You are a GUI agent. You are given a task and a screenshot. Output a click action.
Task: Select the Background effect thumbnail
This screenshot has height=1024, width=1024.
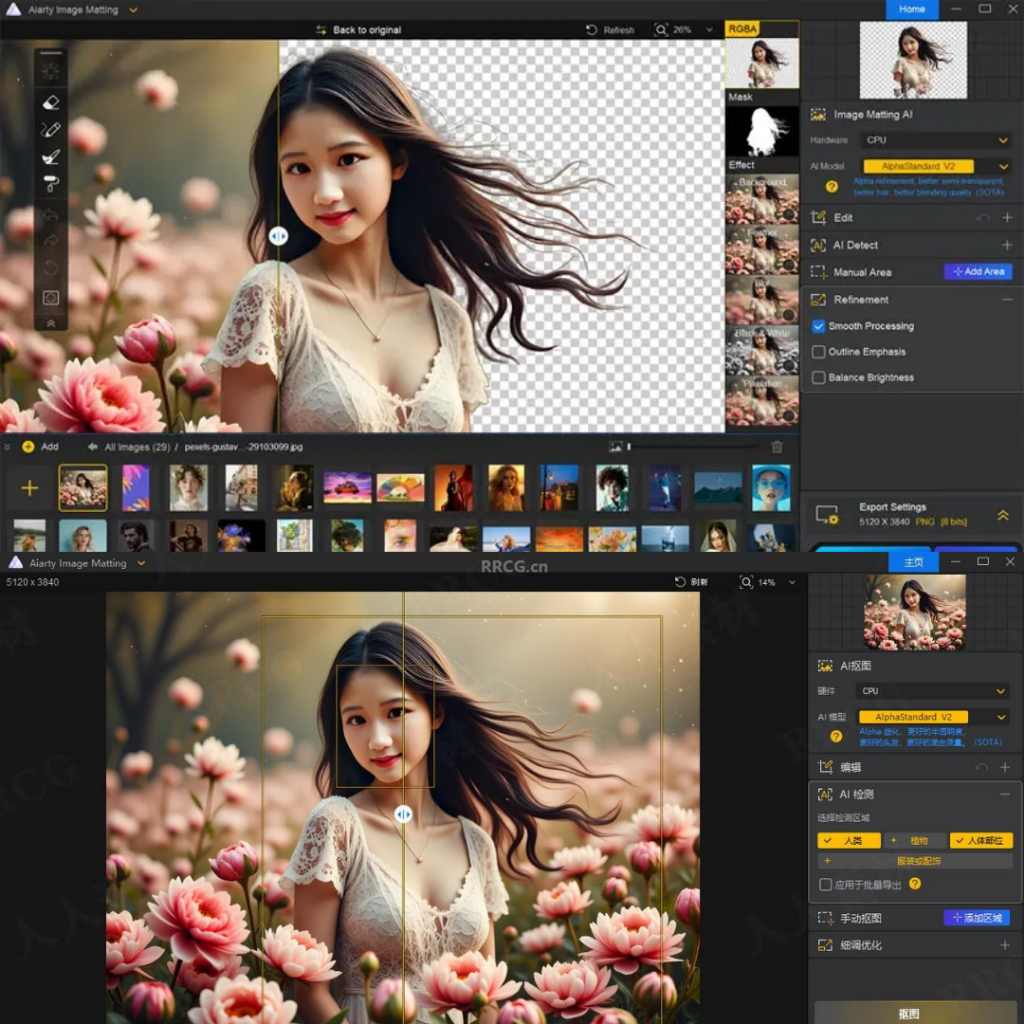[x=762, y=200]
